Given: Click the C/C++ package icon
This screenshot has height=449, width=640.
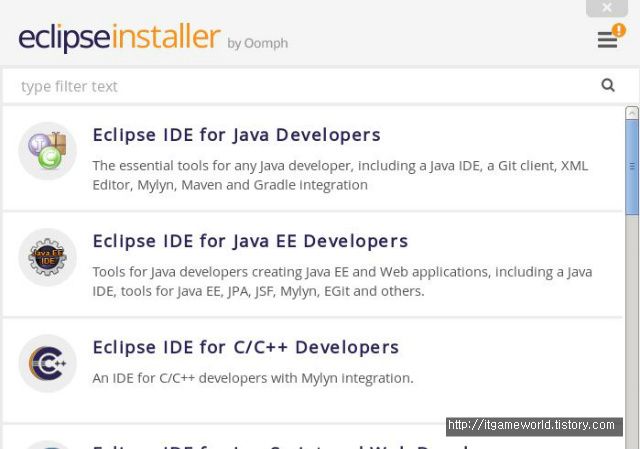Looking at the screenshot, I should coord(48,363).
